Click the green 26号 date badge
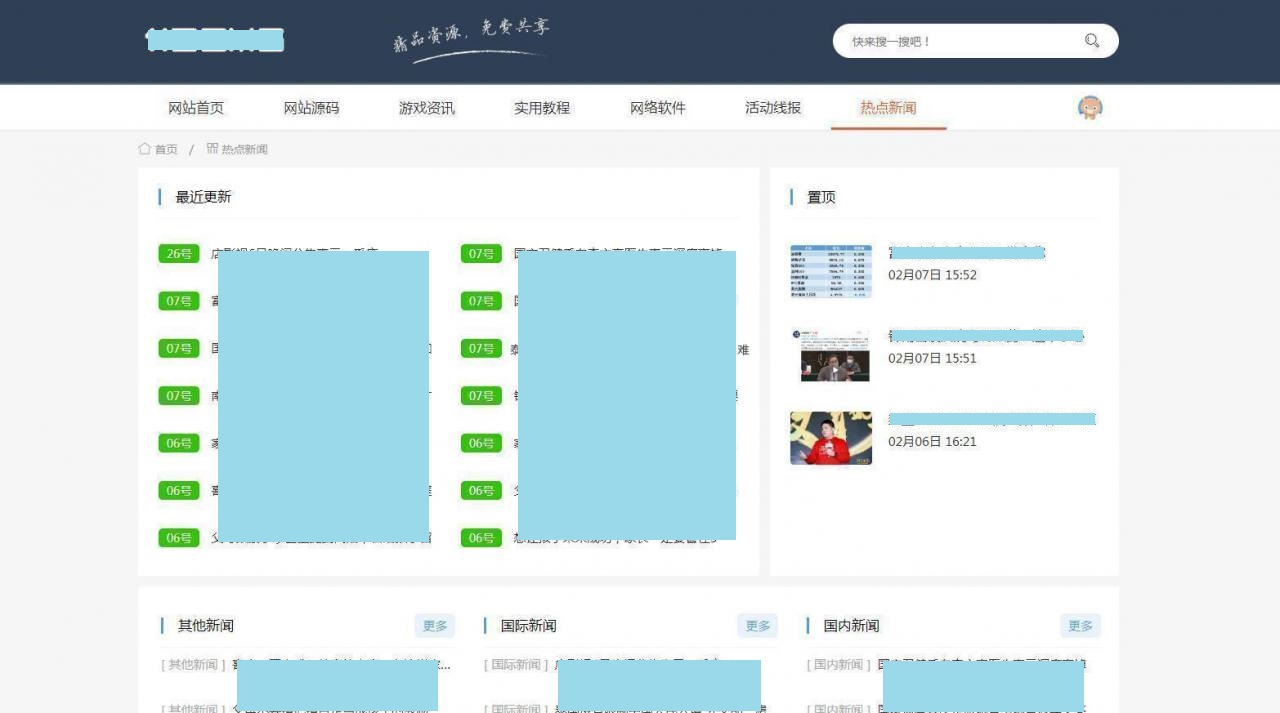The width and height of the screenshot is (1280, 713). (x=178, y=254)
